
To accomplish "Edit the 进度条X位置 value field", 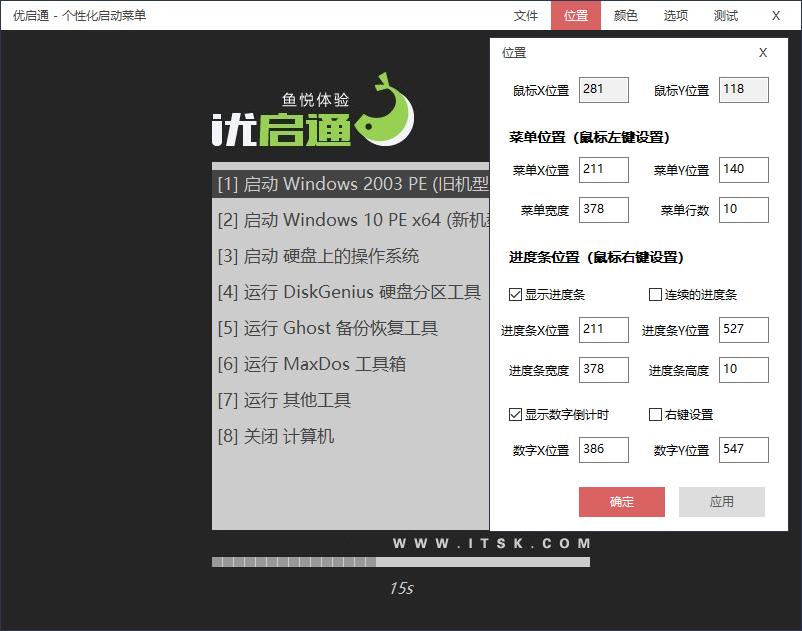I will [603, 329].
